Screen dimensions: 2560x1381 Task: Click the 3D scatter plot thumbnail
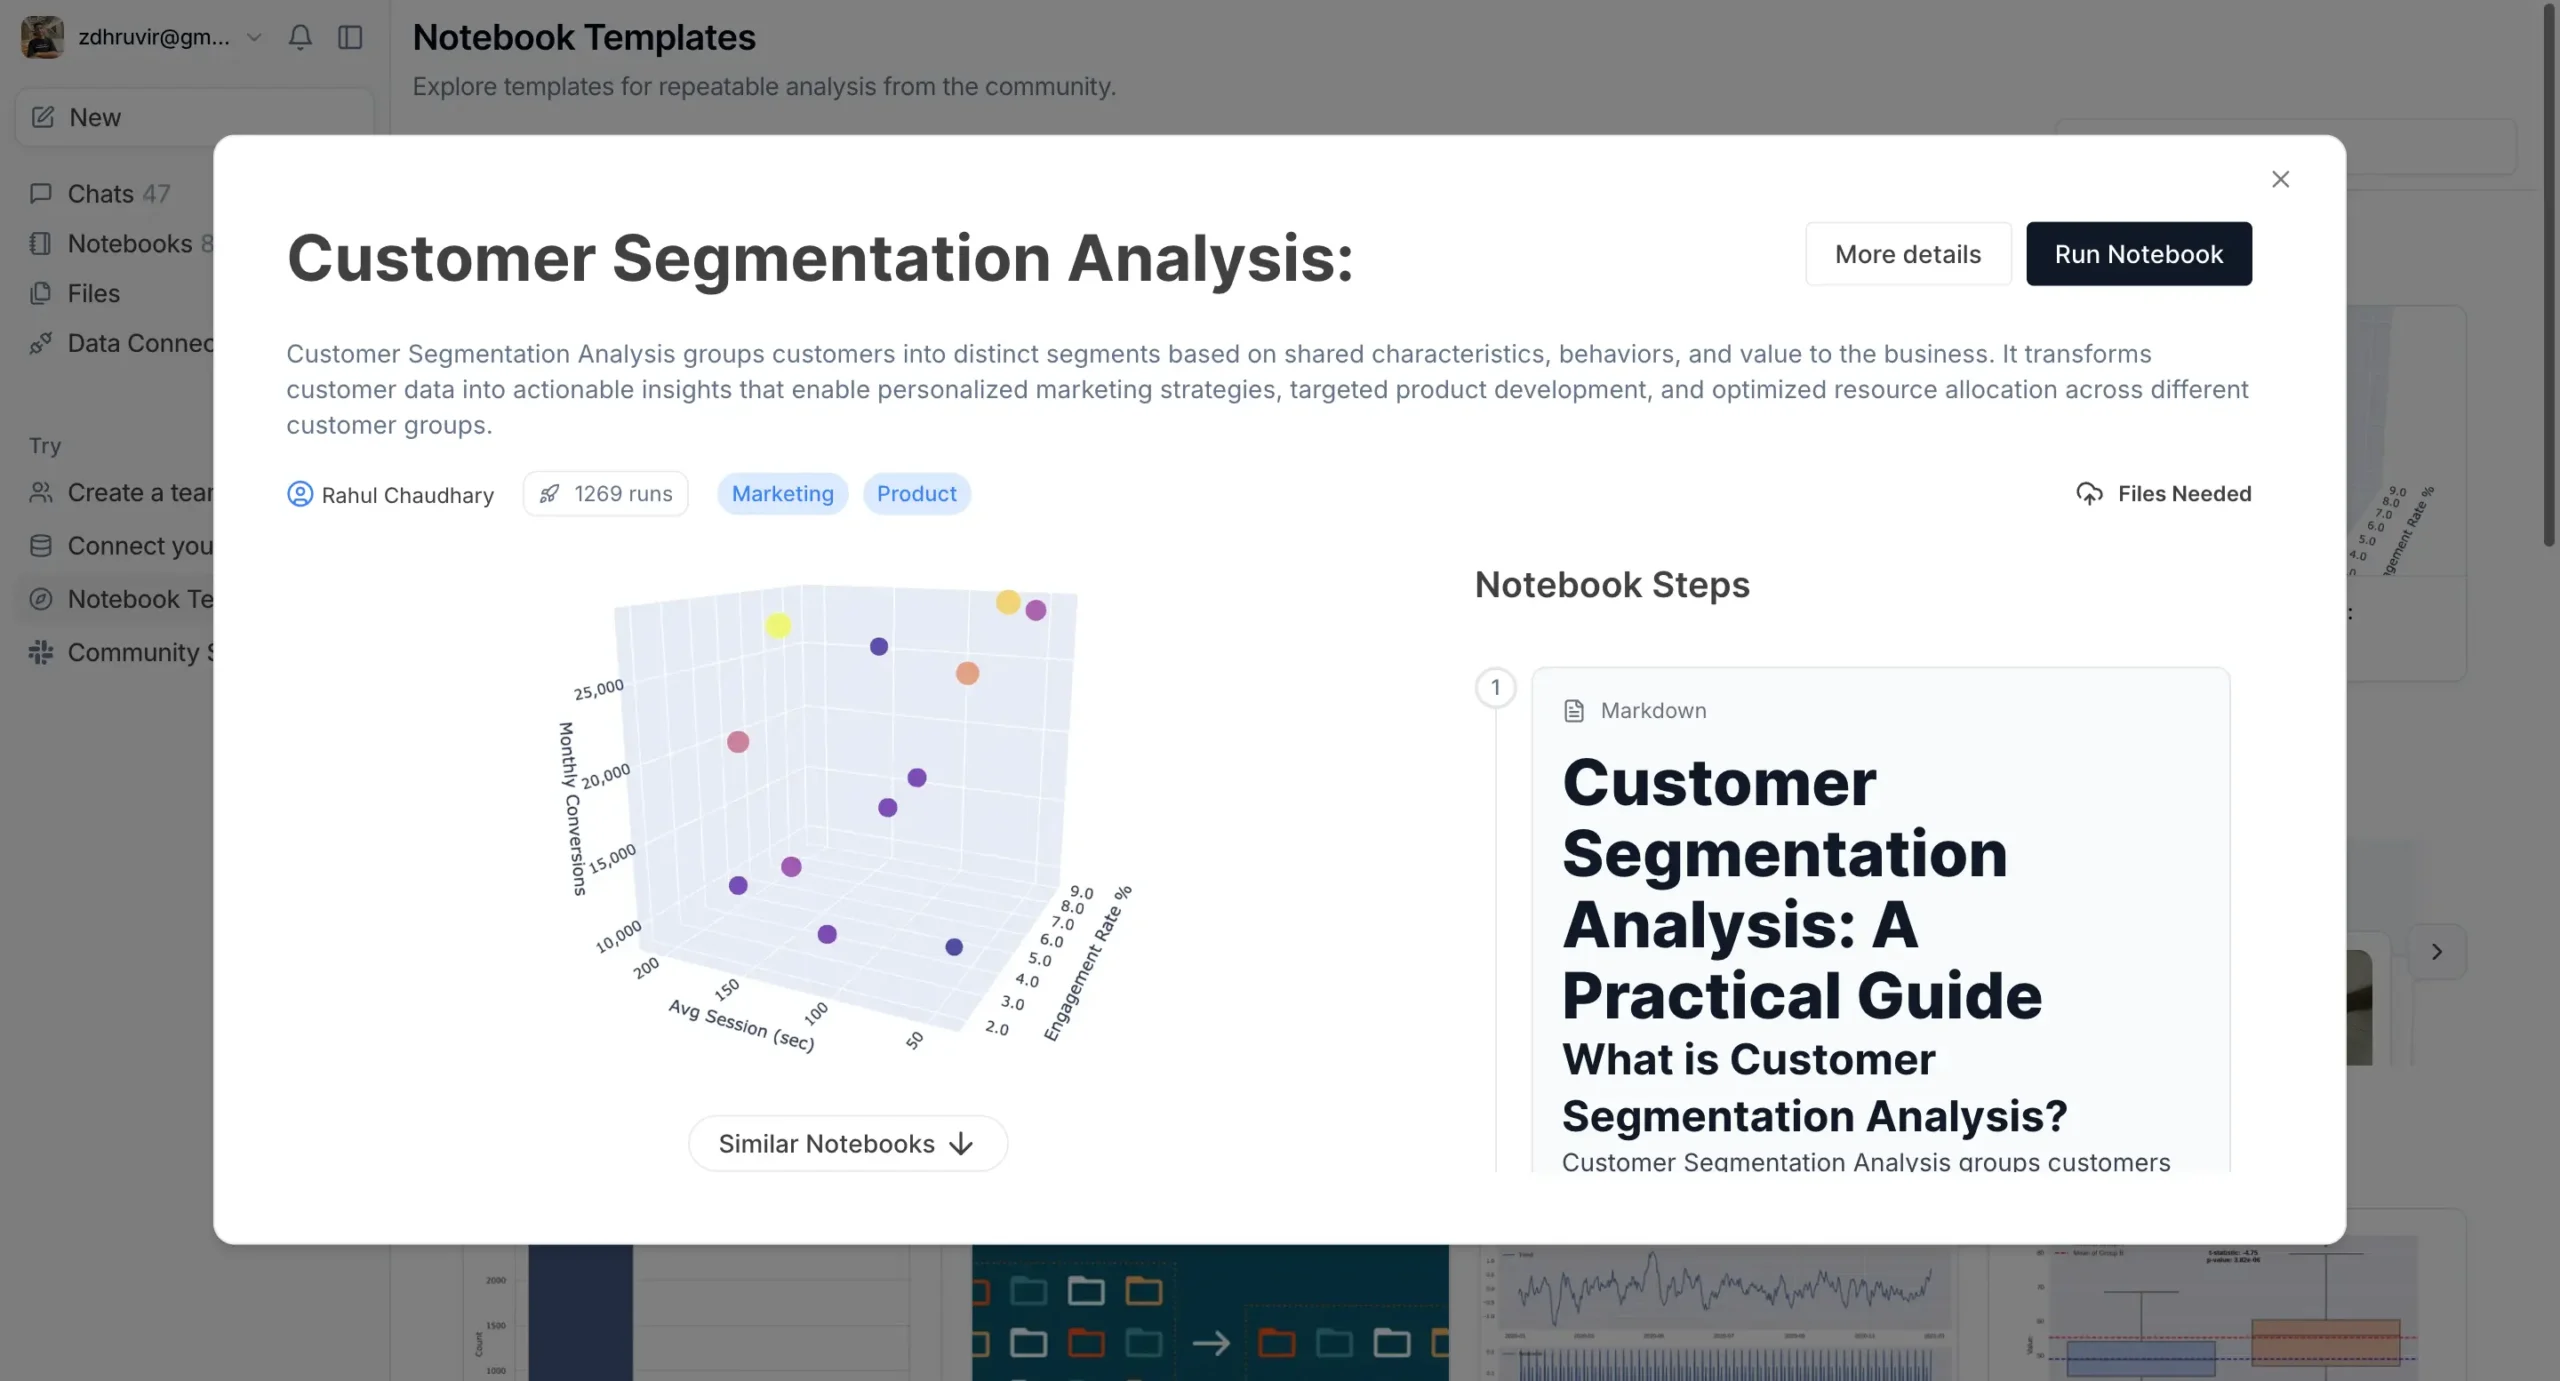coord(846,815)
